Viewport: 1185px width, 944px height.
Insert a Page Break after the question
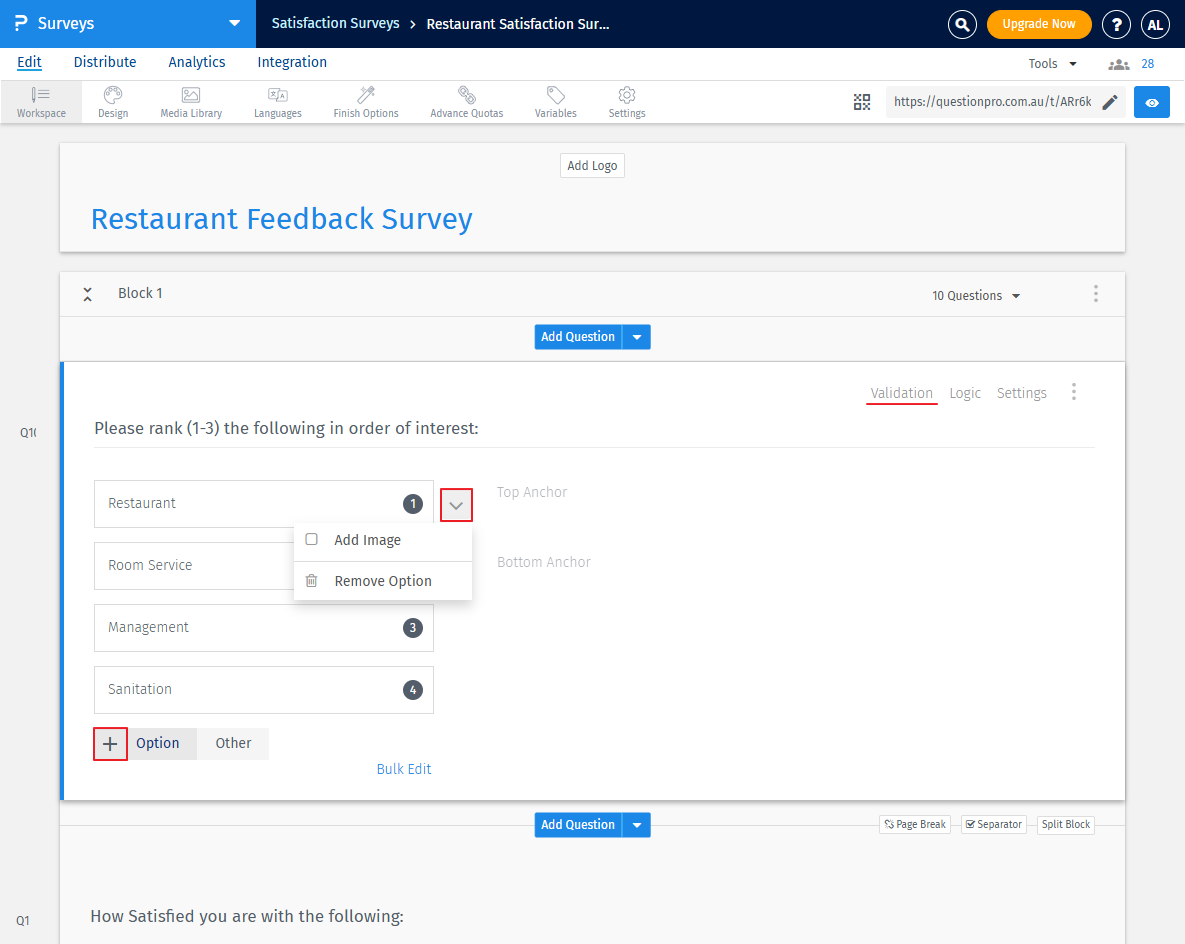(914, 824)
